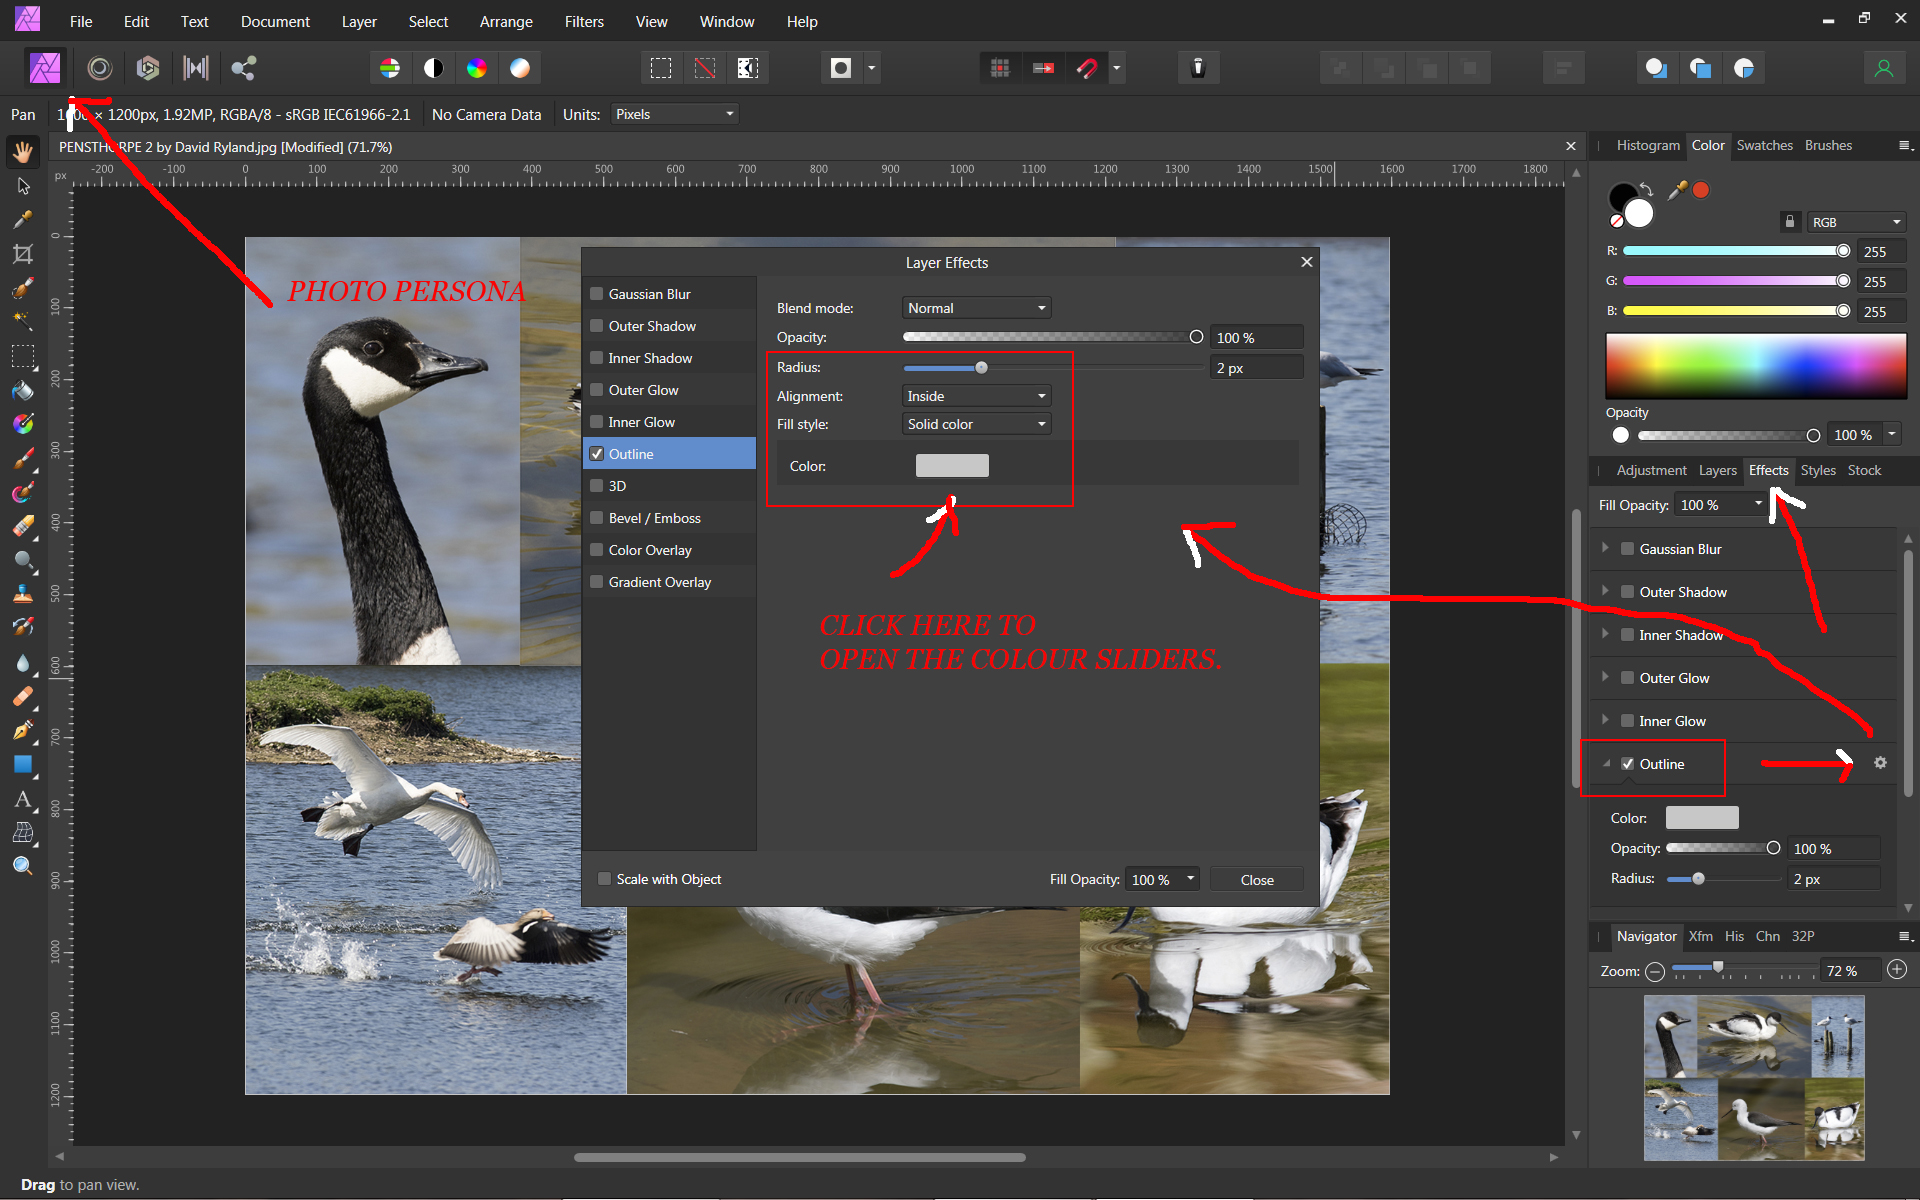Click the Develop persona icon
Screen dimensions: 1920x1200
tap(148, 68)
